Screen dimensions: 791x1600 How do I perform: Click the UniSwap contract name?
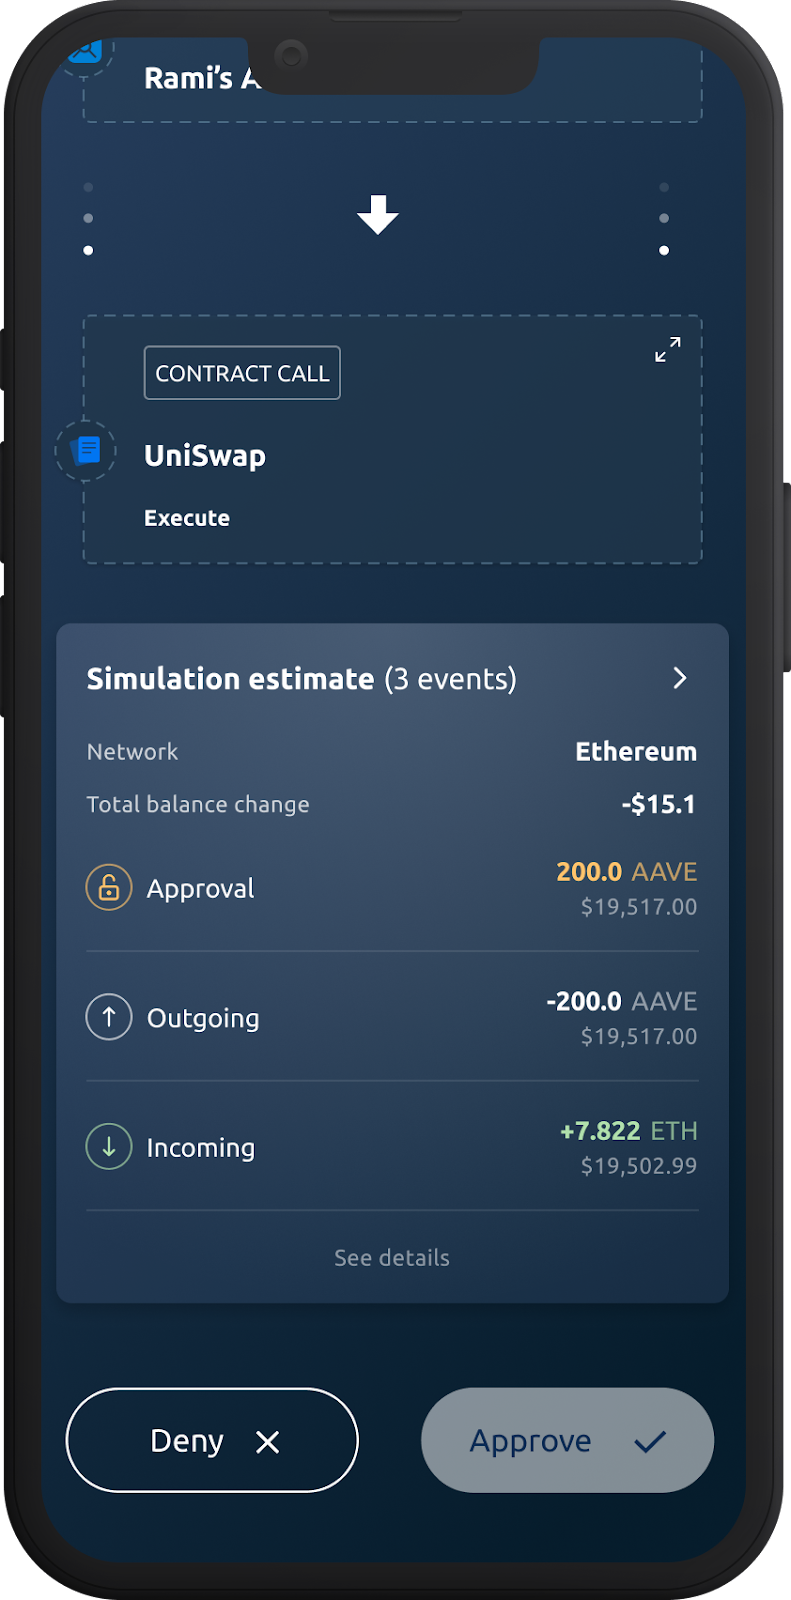[x=205, y=456]
